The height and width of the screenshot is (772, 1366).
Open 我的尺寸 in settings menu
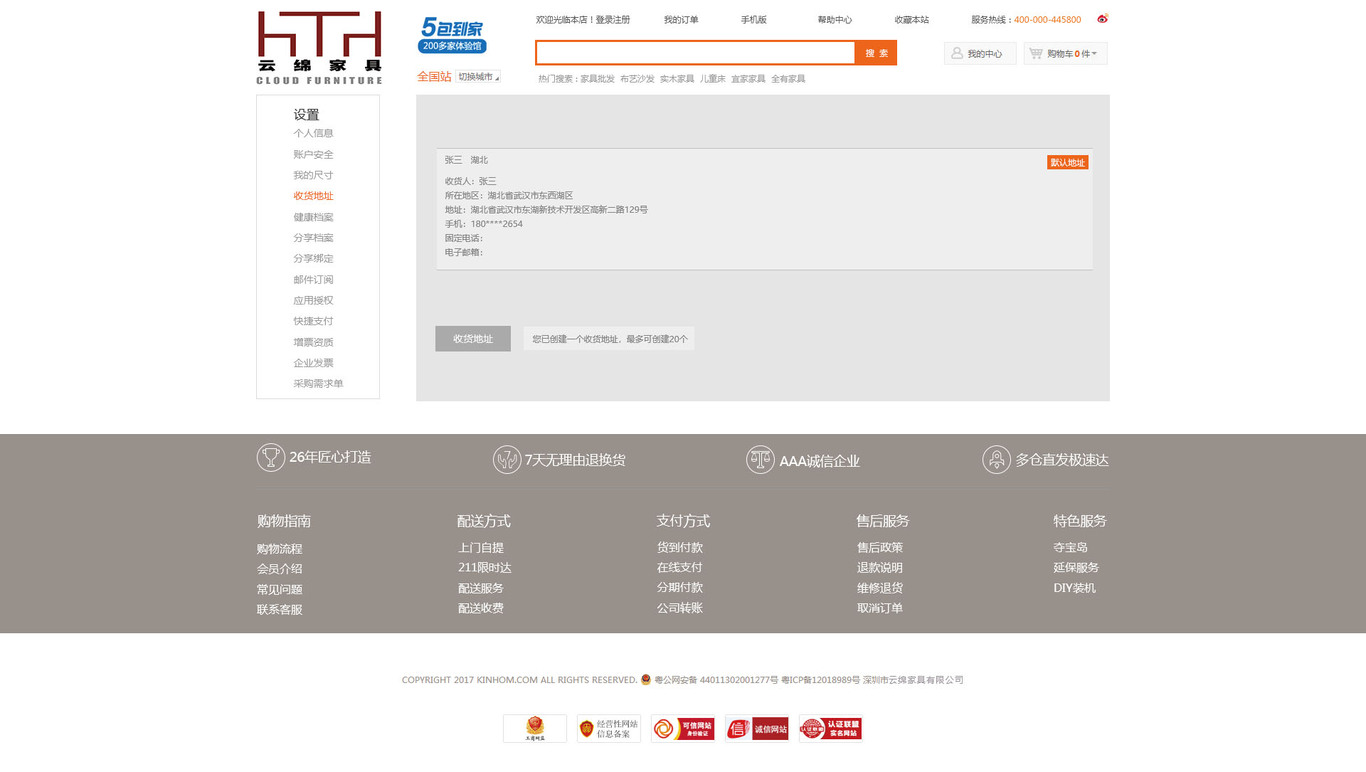(313, 175)
